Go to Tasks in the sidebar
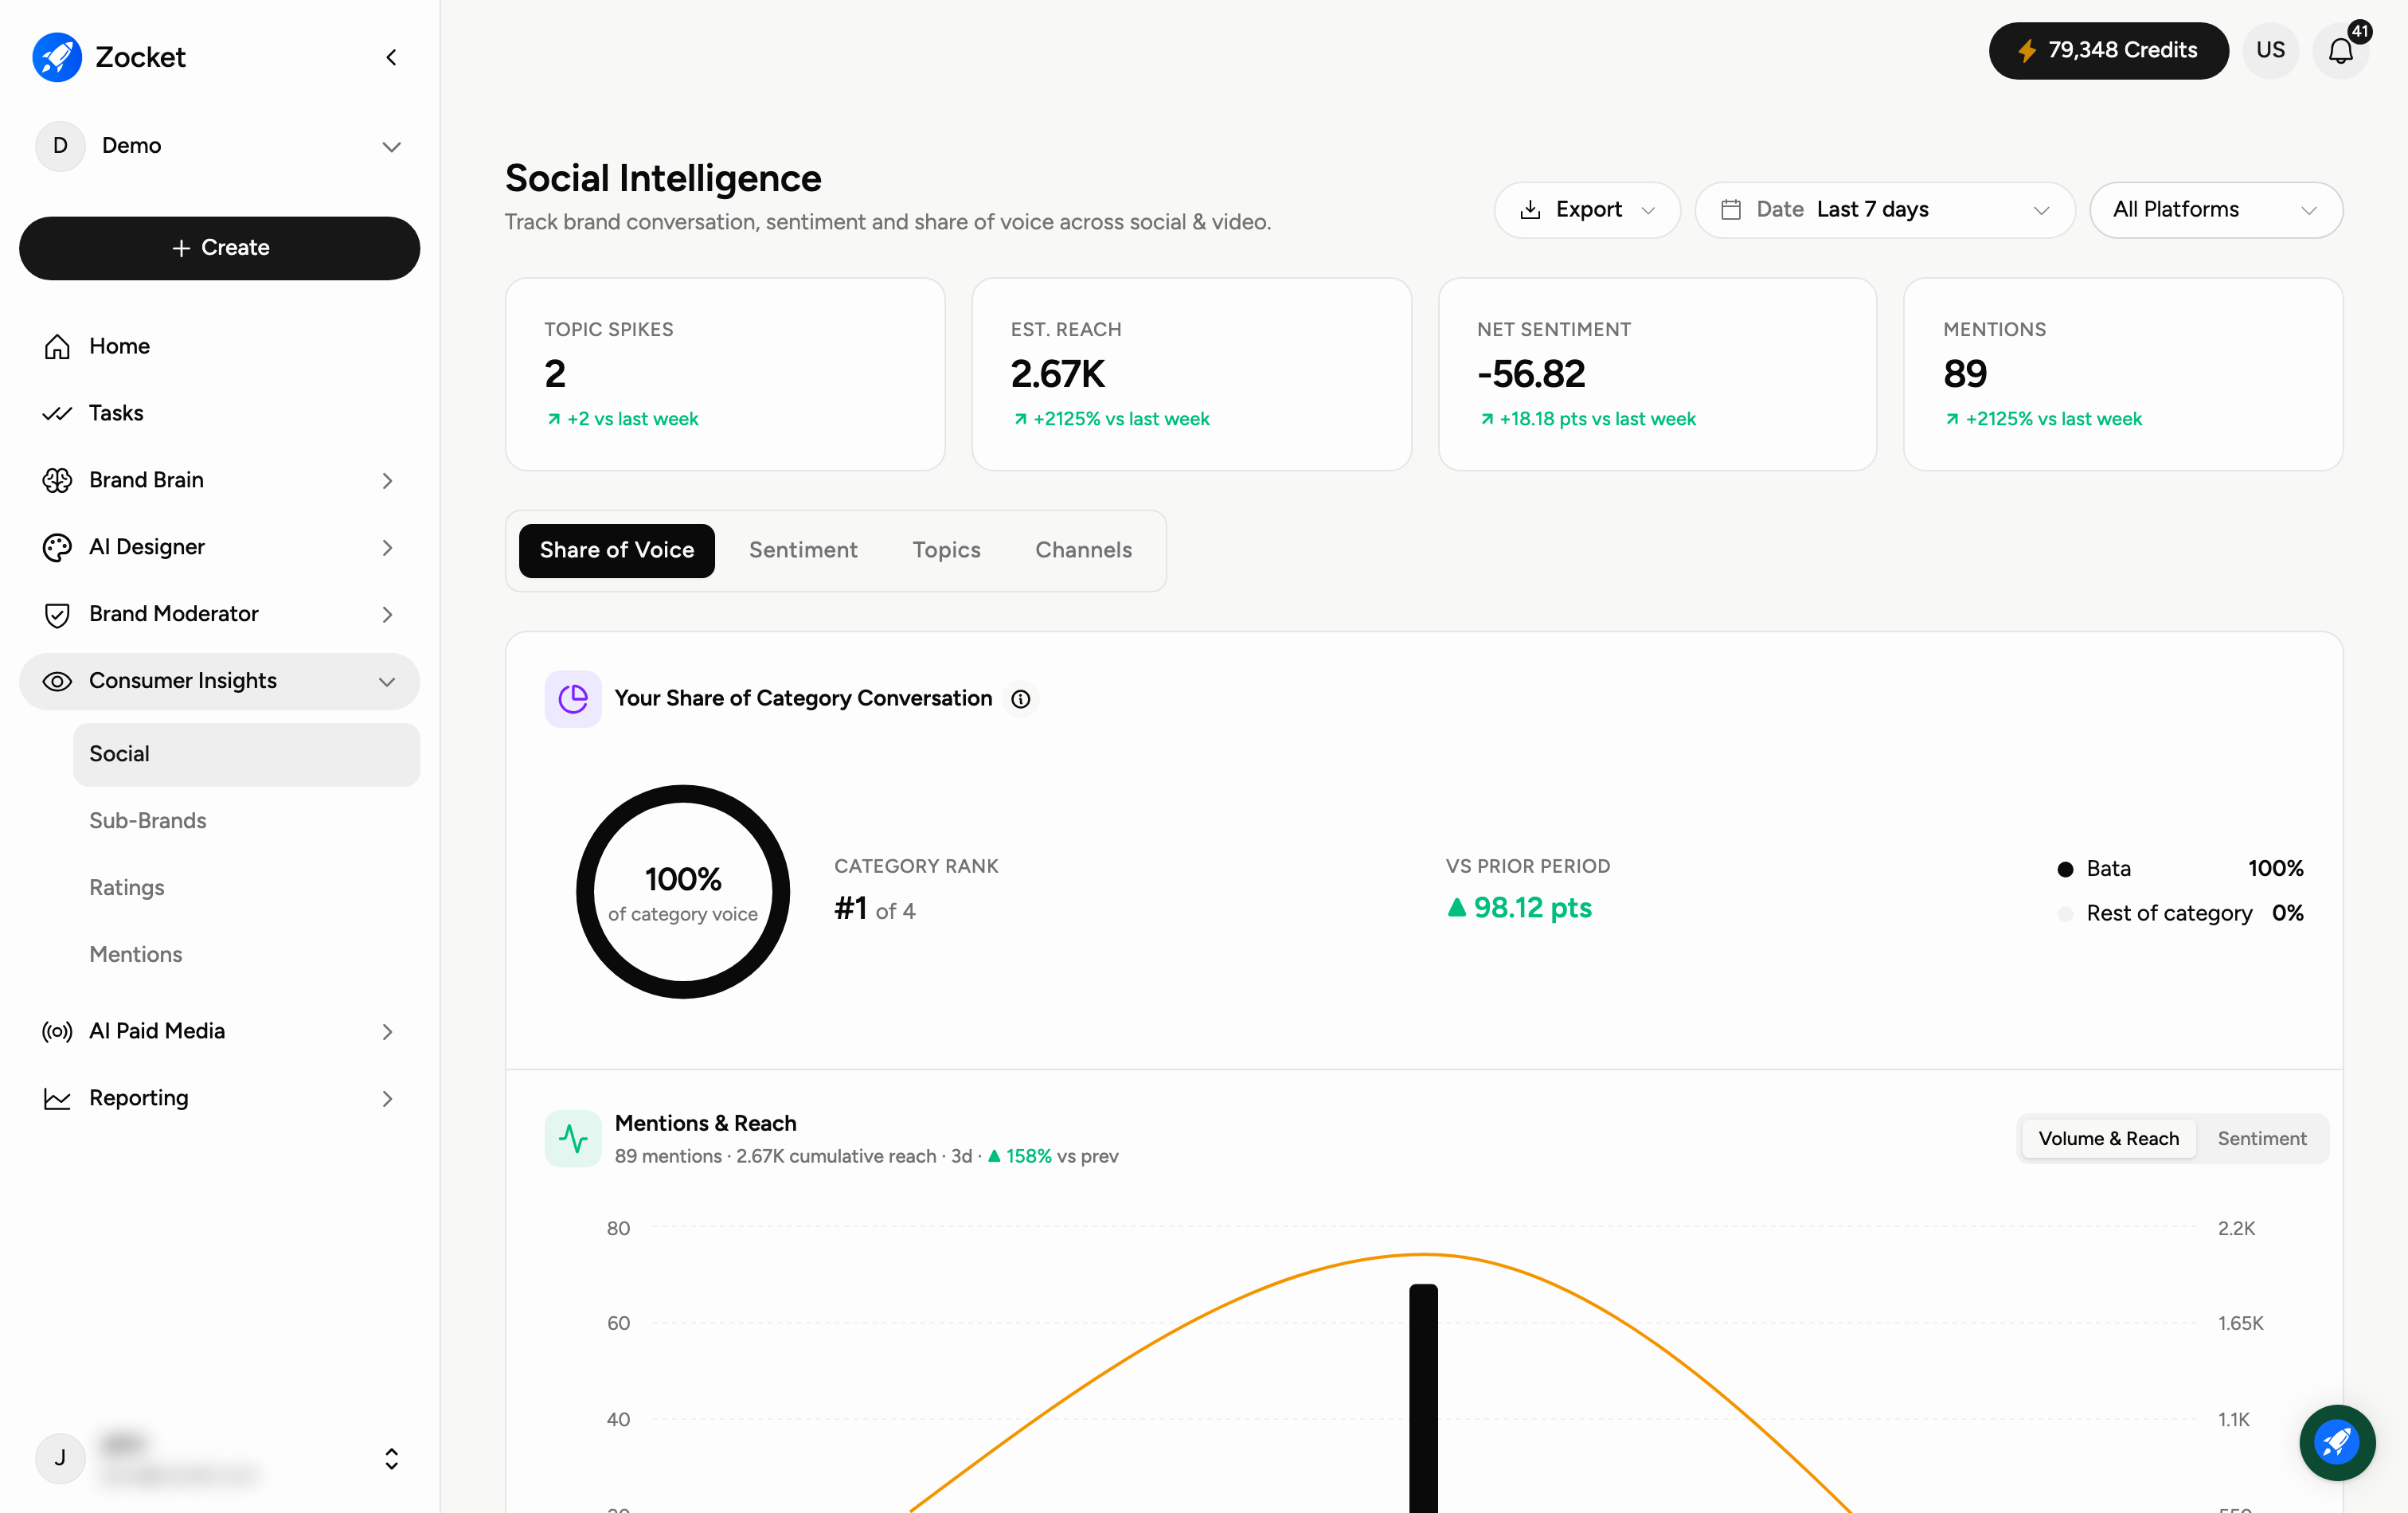The height and width of the screenshot is (1513, 2408). 219,413
